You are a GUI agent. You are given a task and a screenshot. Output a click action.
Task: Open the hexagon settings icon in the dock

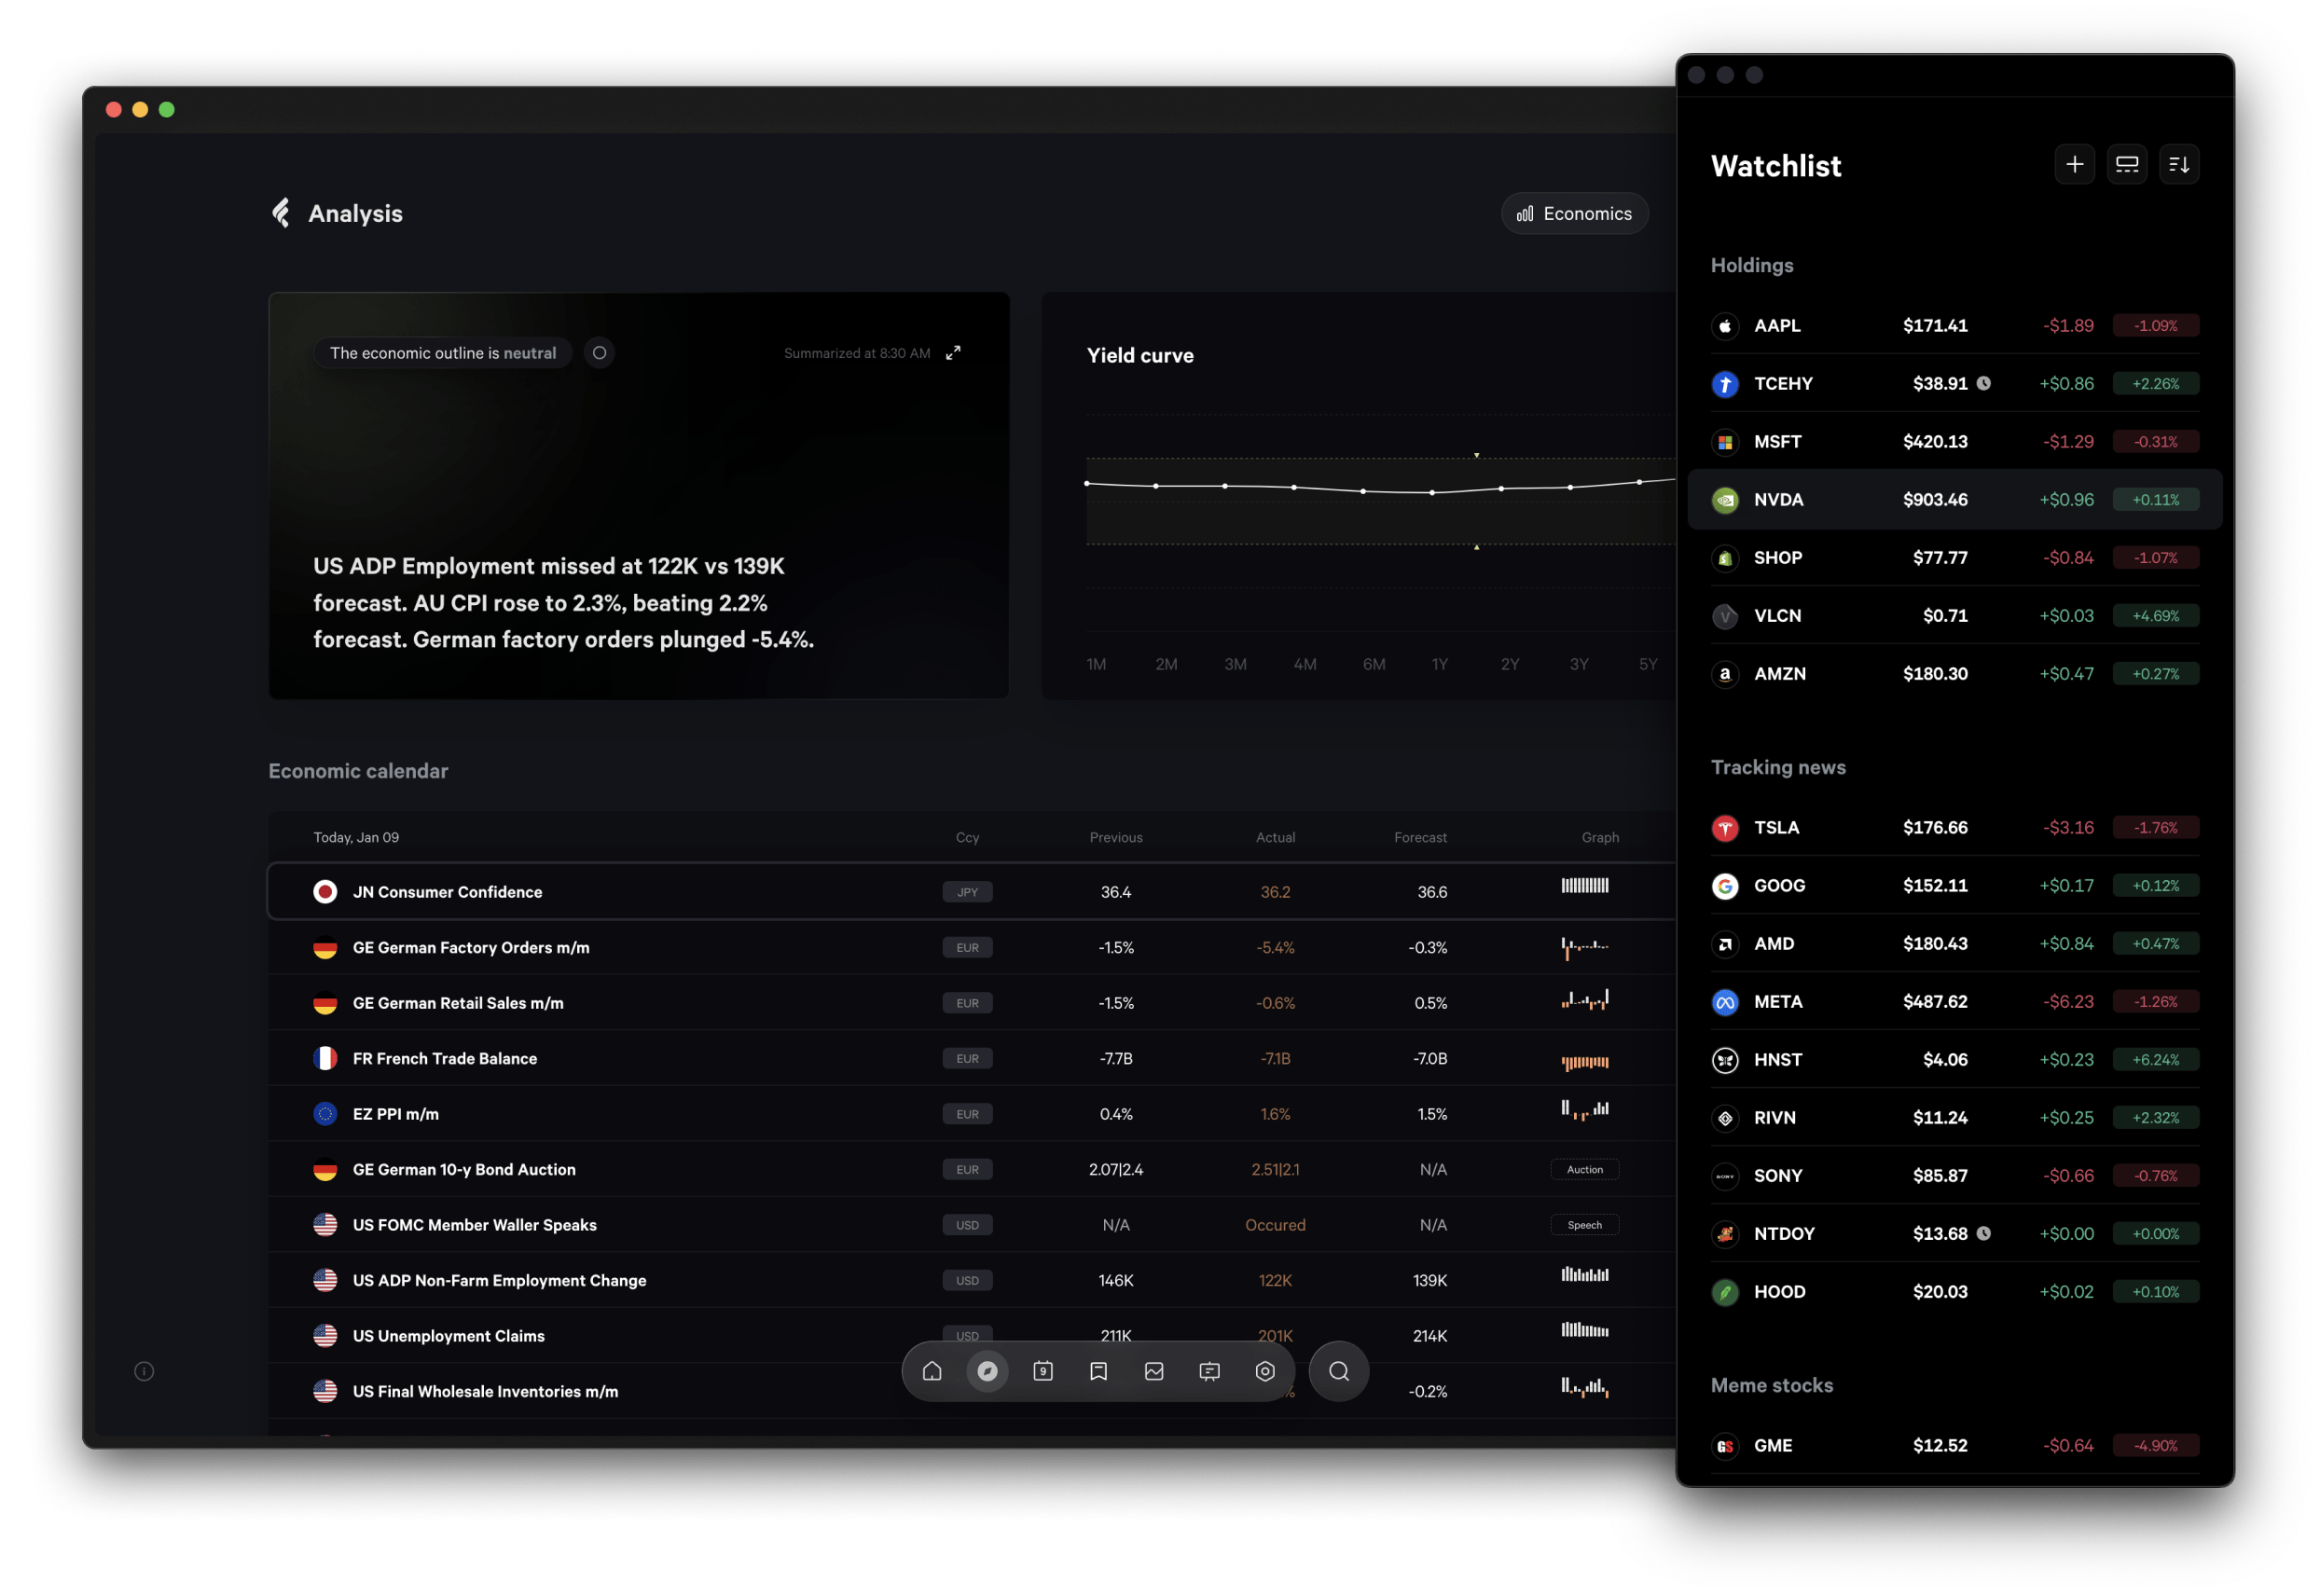tap(1265, 1371)
